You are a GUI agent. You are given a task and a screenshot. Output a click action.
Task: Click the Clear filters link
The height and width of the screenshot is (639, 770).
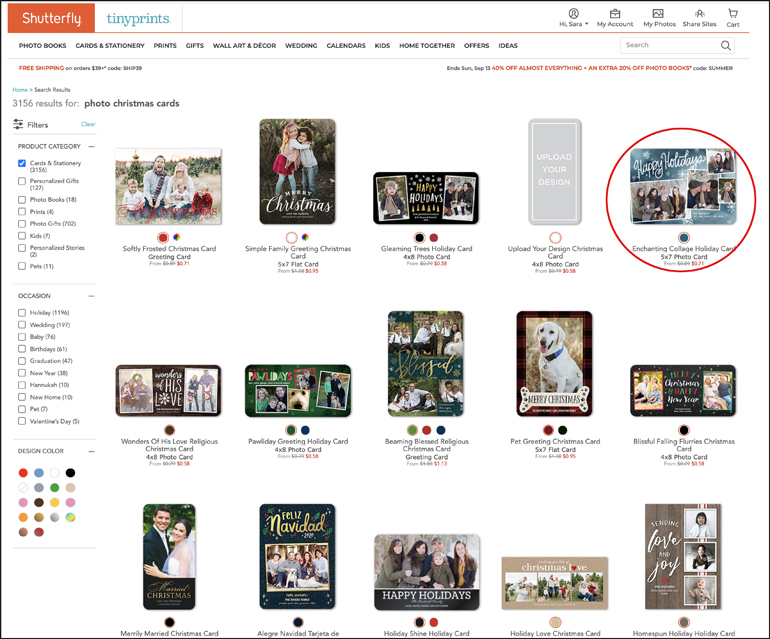[88, 125]
